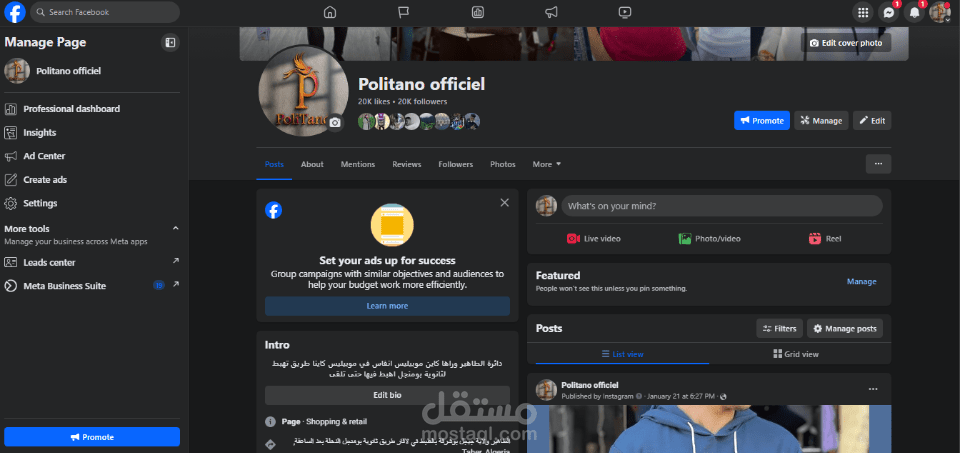
Task: Open Meta Business Suite link
Action: (x=92, y=286)
